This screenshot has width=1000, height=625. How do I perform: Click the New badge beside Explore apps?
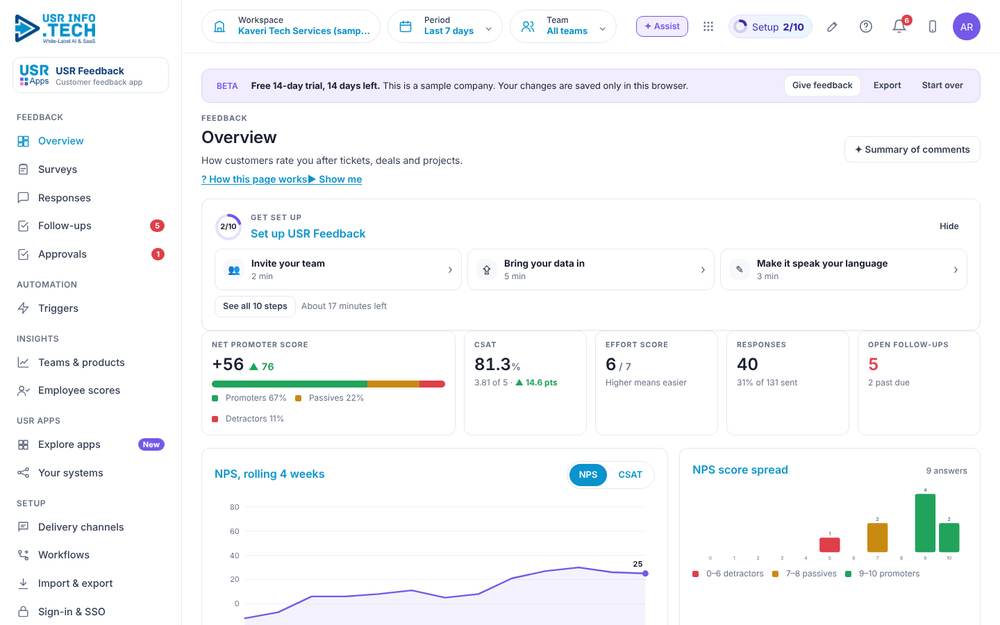pyautogui.click(x=151, y=445)
